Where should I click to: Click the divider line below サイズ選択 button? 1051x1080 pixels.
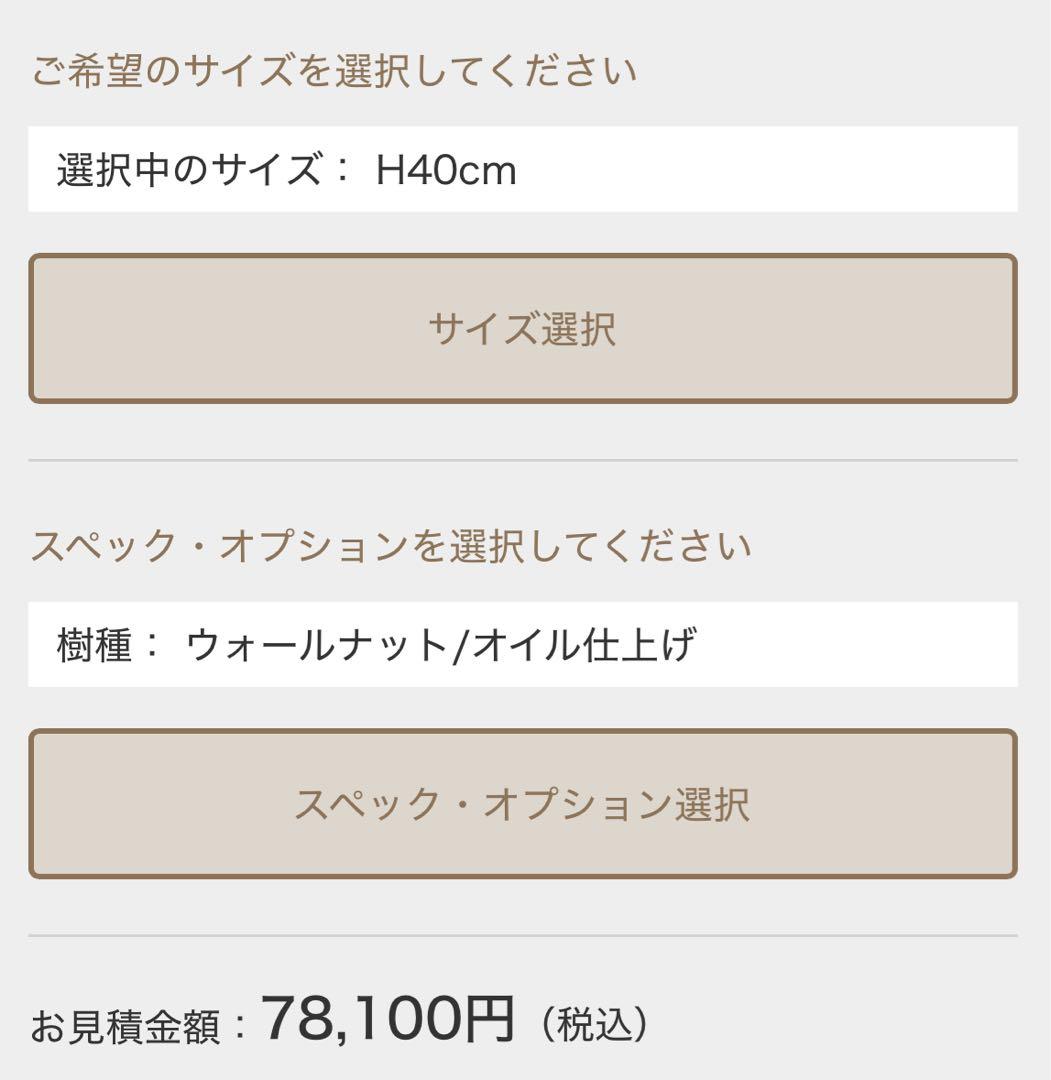[x=522, y=460]
